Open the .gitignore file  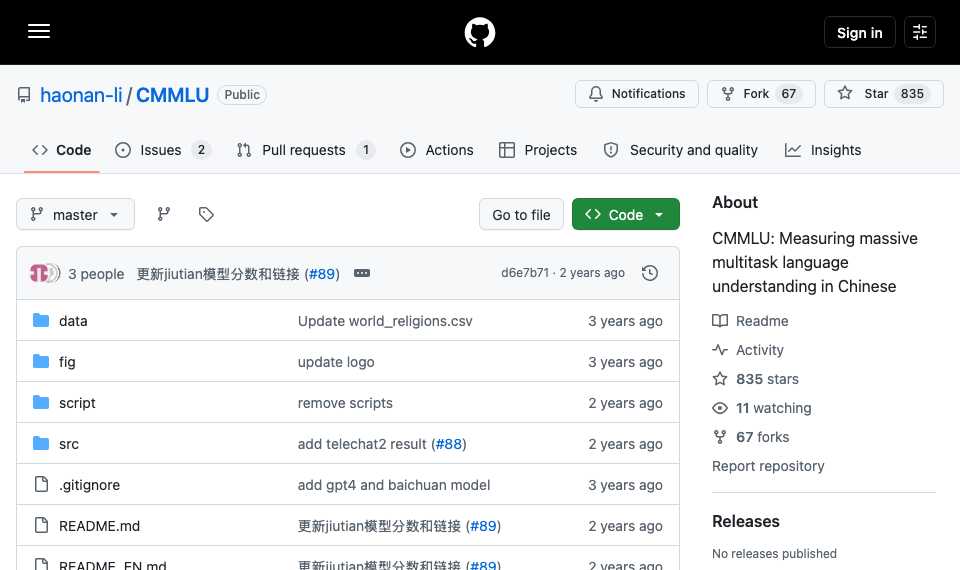tap(89, 485)
